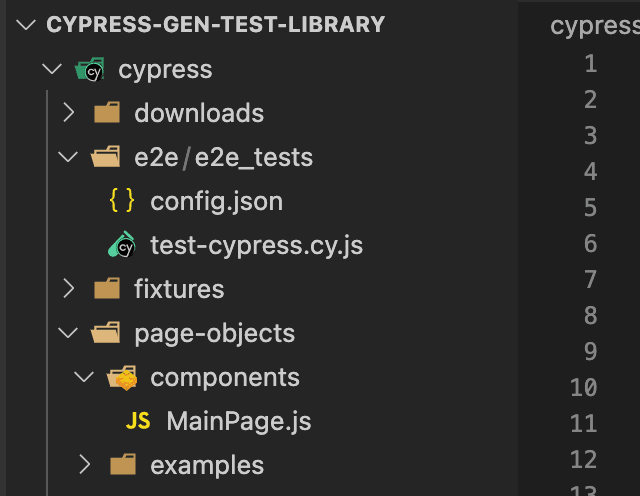Click the fixtures folder icon
This screenshot has height=496, width=640.
(107, 288)
